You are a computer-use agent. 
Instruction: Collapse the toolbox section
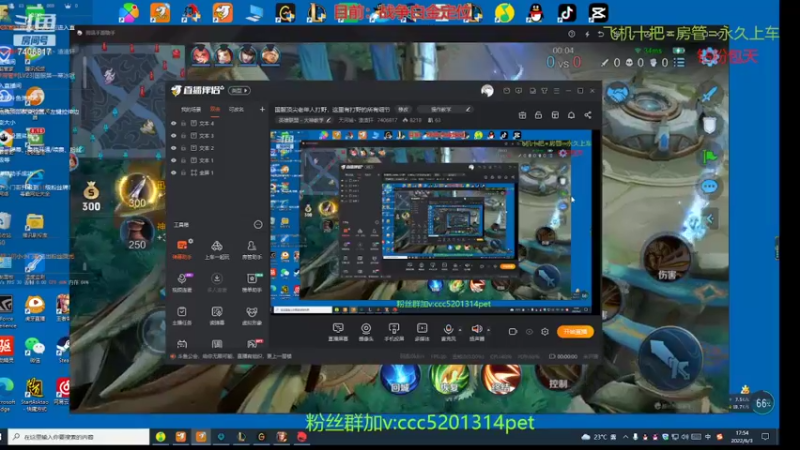coord(258,224)
